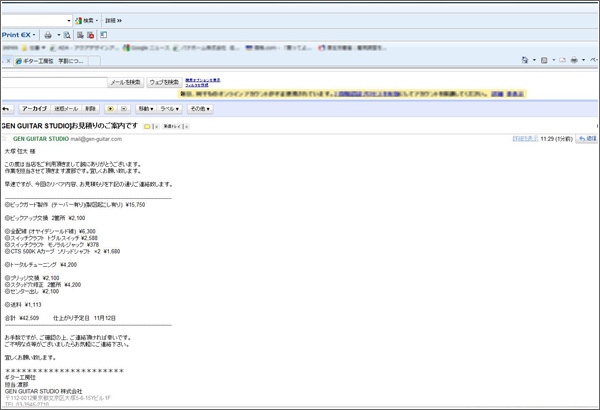The height and width of the screenshot is (410, 600).
Task: Open the Google ニュース bookmark
Action: [146, 48]
